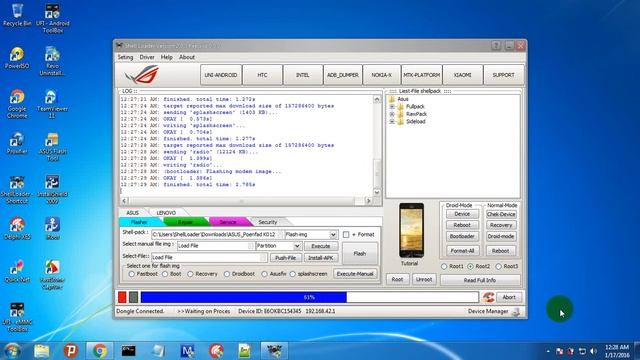Select the Recovery flash img radio button

click(190, 274)
